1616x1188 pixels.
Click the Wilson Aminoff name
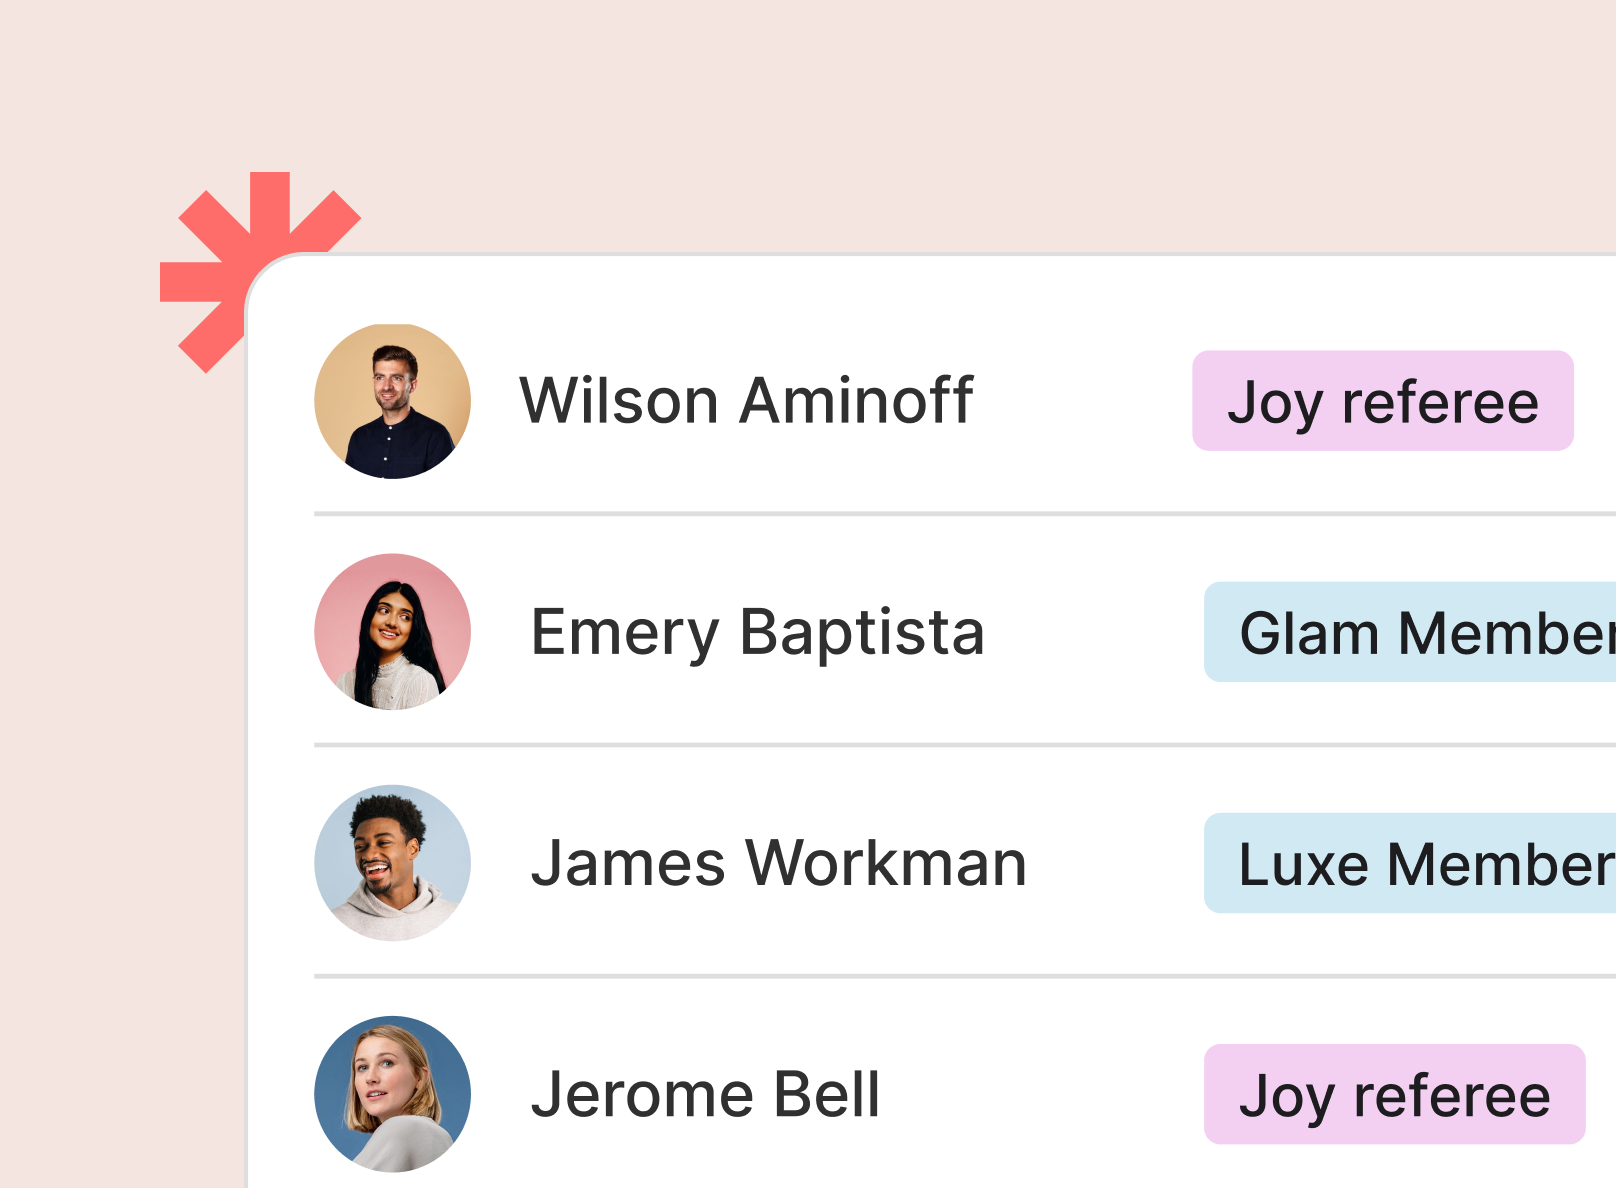coord(746,401)
